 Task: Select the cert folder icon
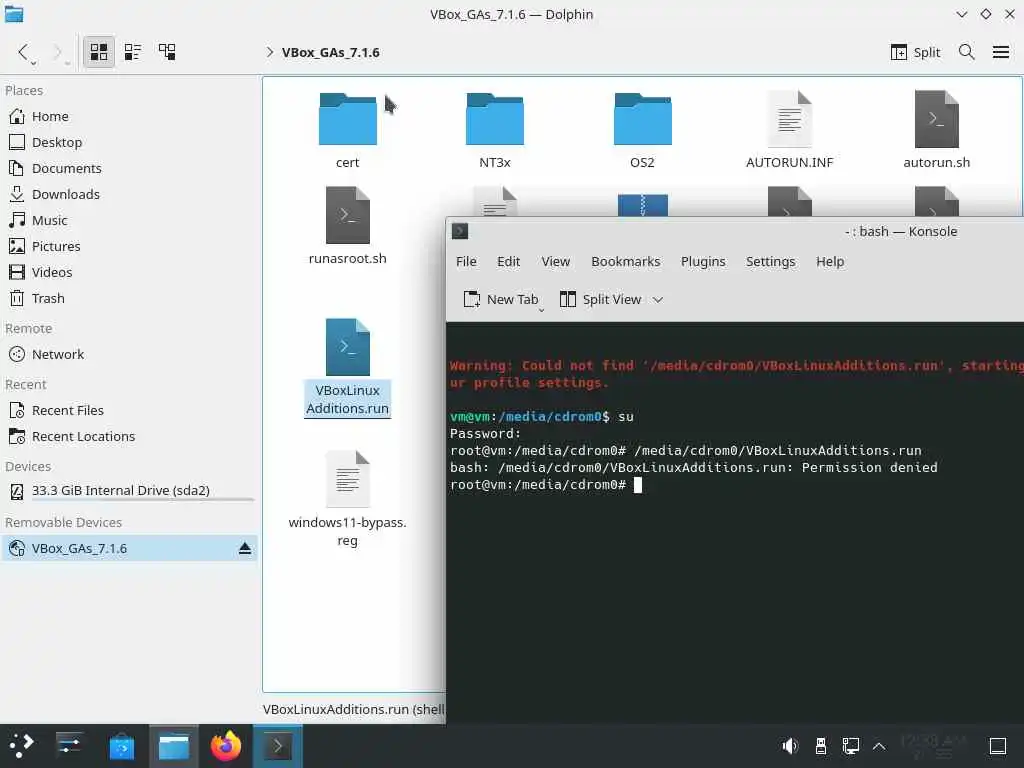click(347, 119)
